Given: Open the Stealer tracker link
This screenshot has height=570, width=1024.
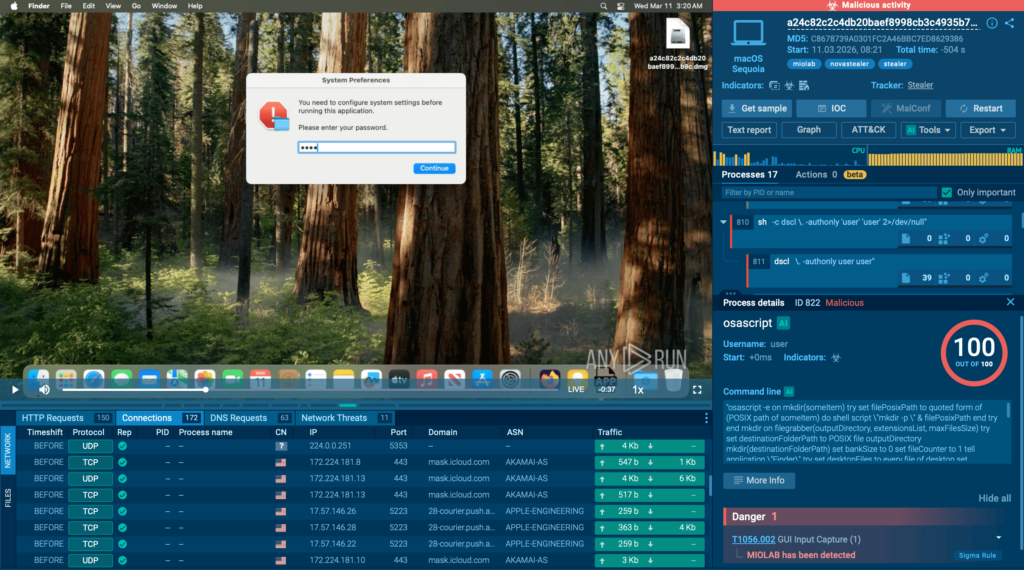Looking at the screenshot, I should pos(920,86).
